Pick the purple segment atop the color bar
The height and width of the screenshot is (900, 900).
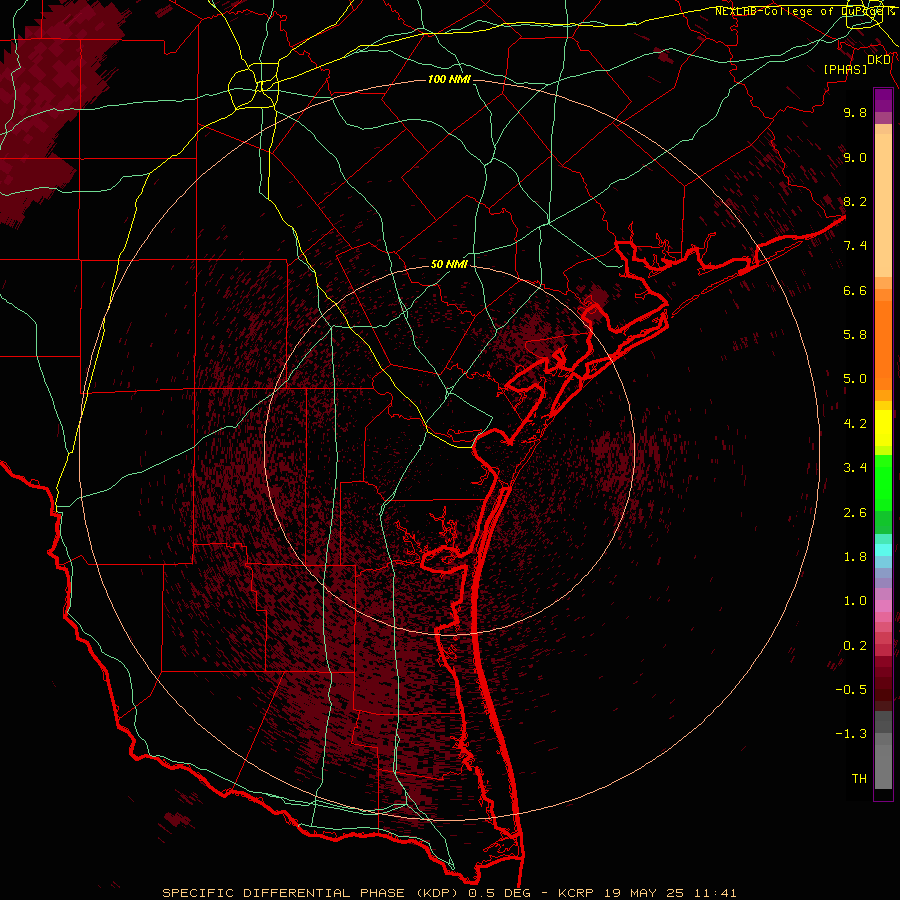883,101
